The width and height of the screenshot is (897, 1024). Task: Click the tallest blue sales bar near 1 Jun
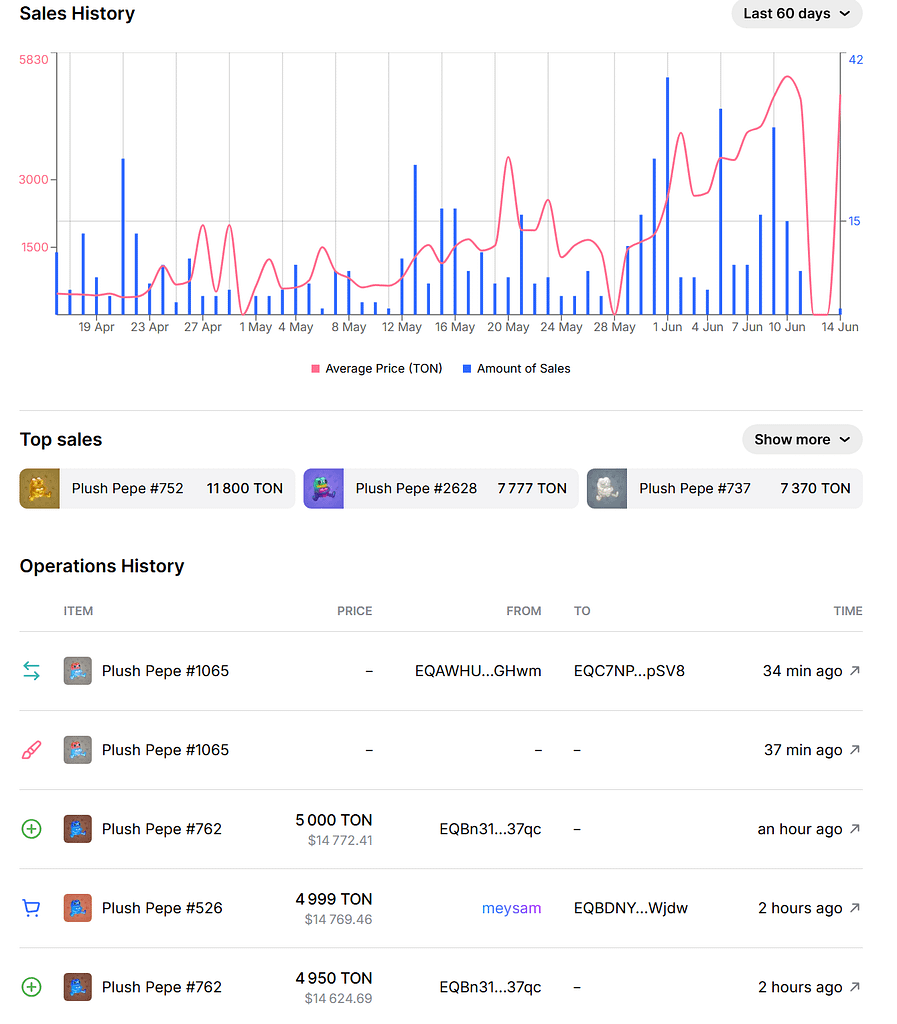tap(667, 195)
